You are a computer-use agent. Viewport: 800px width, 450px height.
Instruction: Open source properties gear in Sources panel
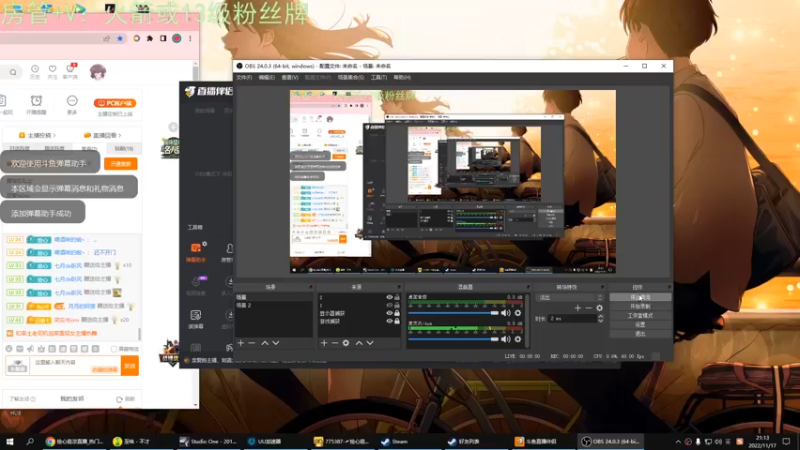coord(346,343)
